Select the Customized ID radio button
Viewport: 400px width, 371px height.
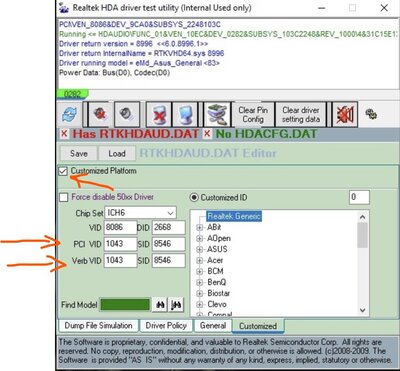[194, 197]
